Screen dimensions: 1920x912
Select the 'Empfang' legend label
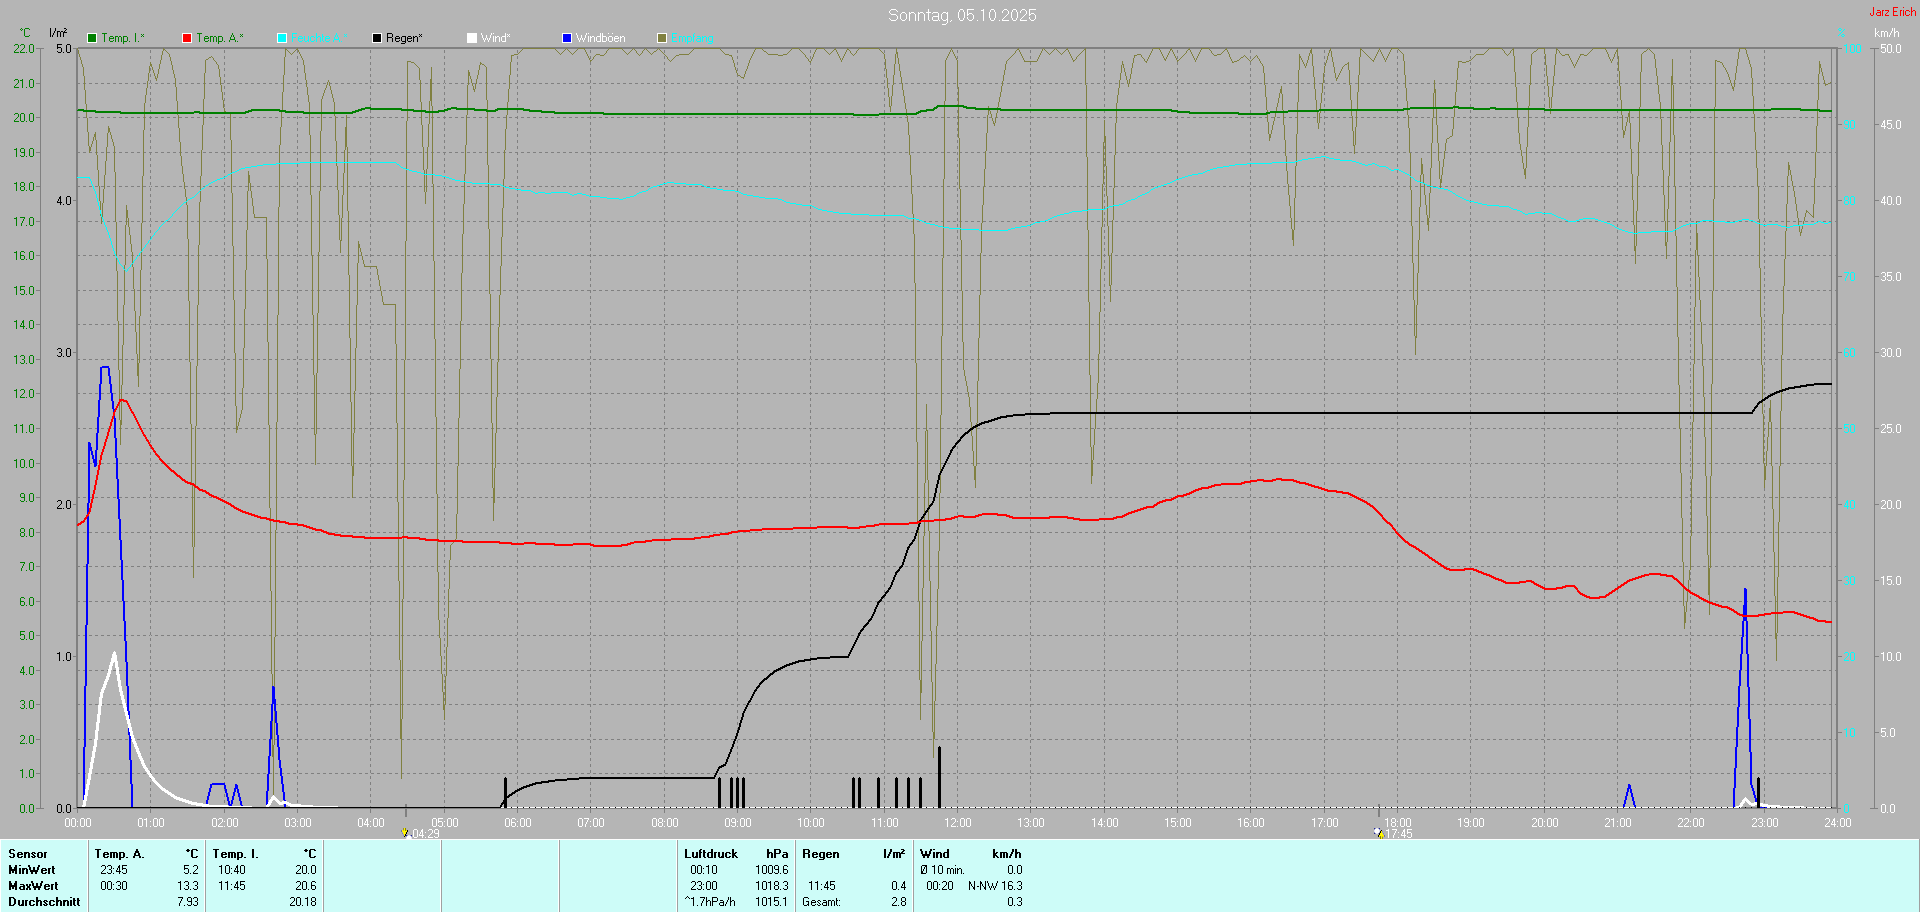coord(692,38)
